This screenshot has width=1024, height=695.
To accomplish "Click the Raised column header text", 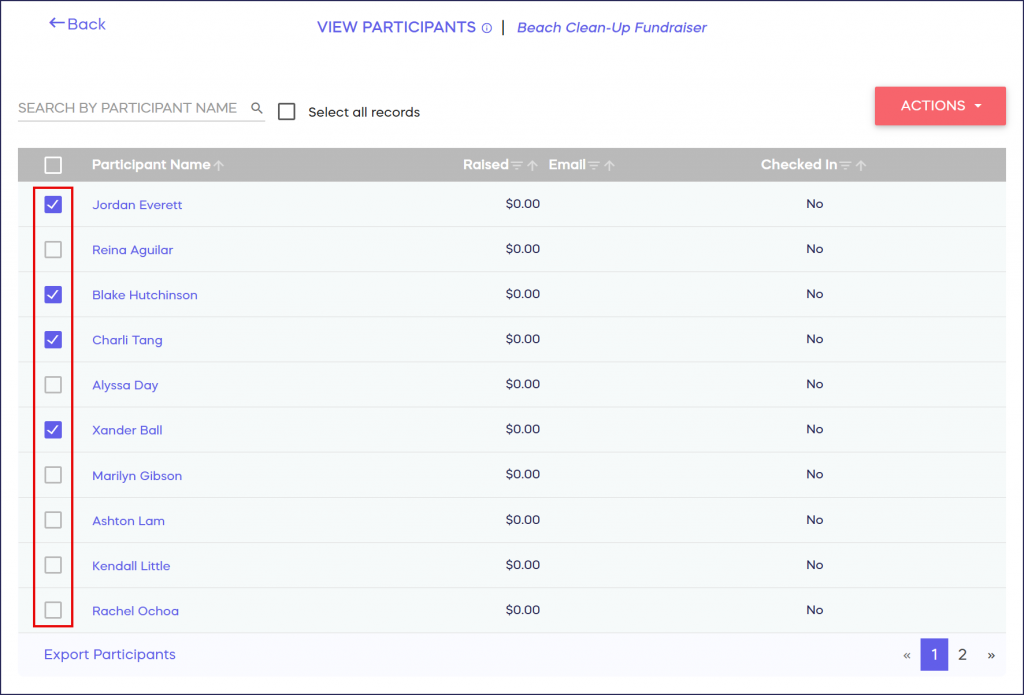I will tap(485, 165).
